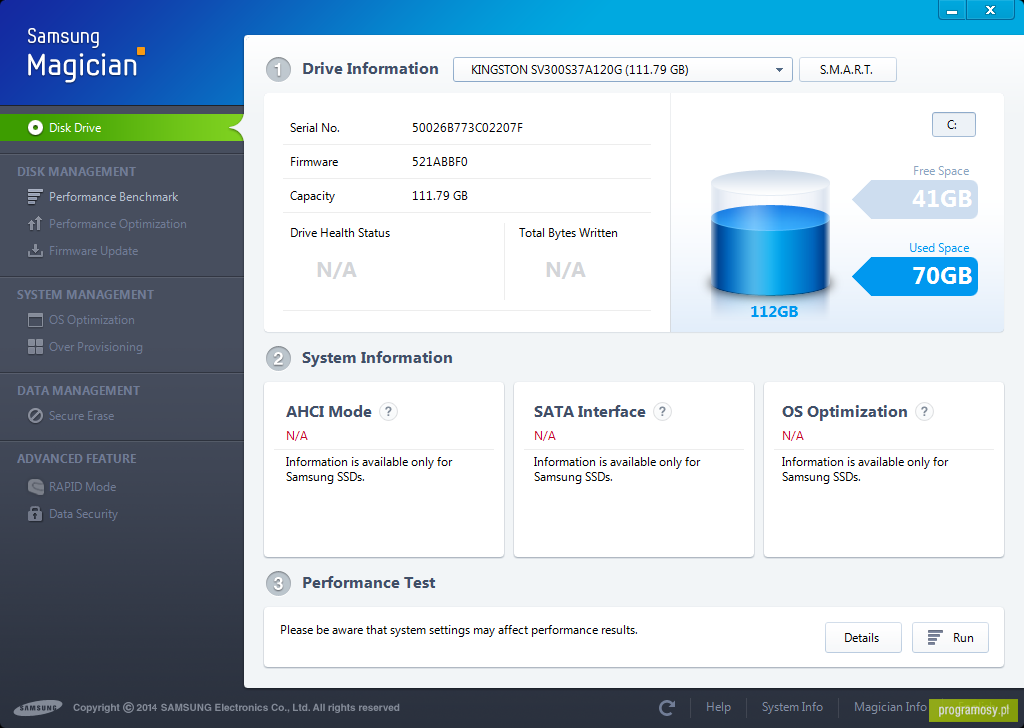Open the S.M.A.R.T. details button
Screen dimensions: 1024x728
[847, 70]
